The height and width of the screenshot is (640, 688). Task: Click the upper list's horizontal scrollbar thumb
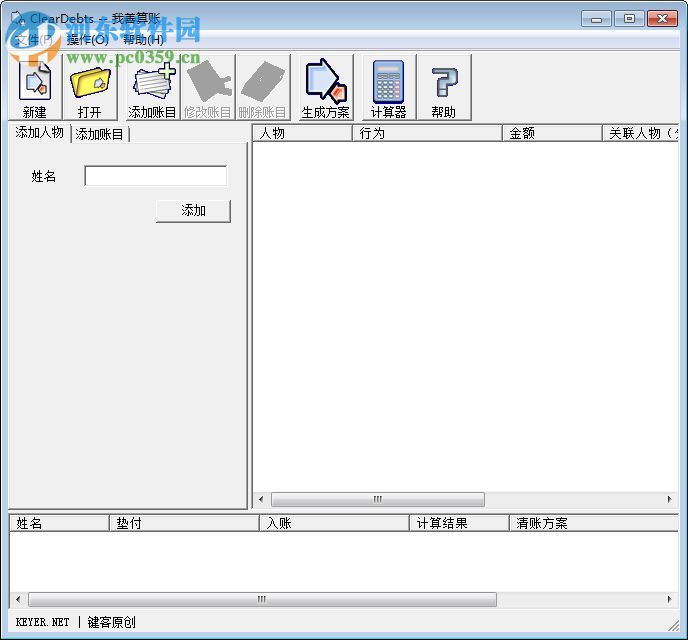(x=378, y=499)
